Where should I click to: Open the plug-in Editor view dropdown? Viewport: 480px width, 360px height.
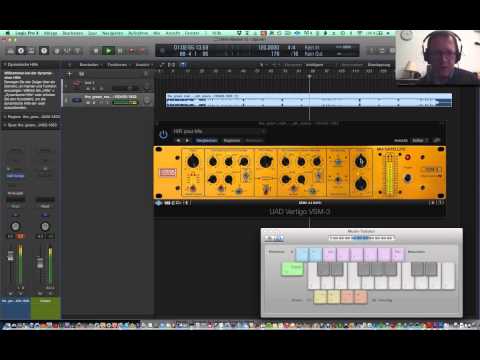tap(420, 140)
